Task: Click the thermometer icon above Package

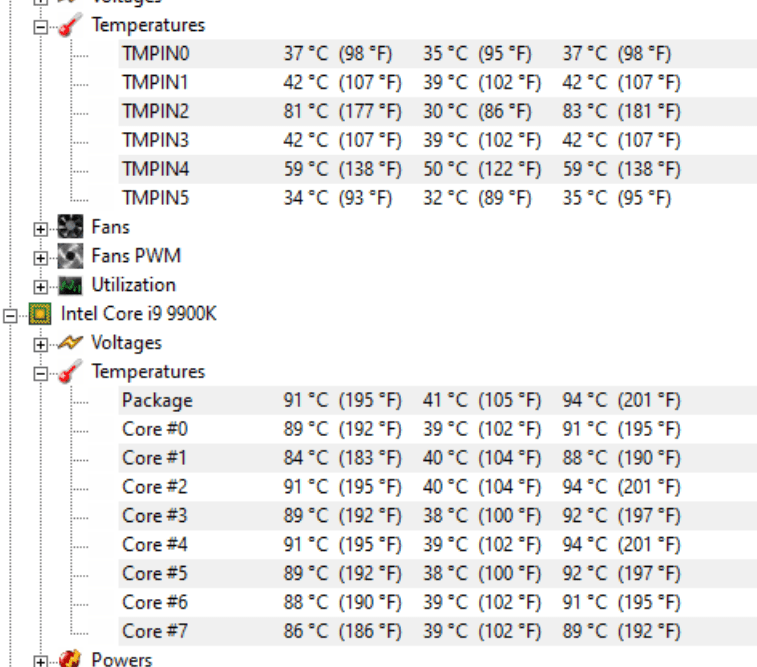Action: (70, 371)
